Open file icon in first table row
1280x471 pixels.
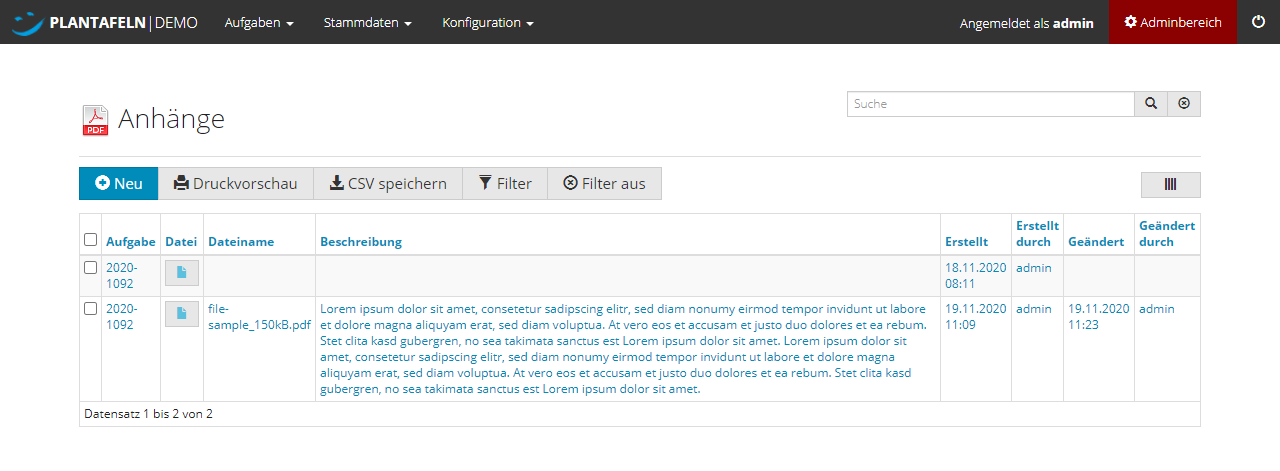coord(181,272)
